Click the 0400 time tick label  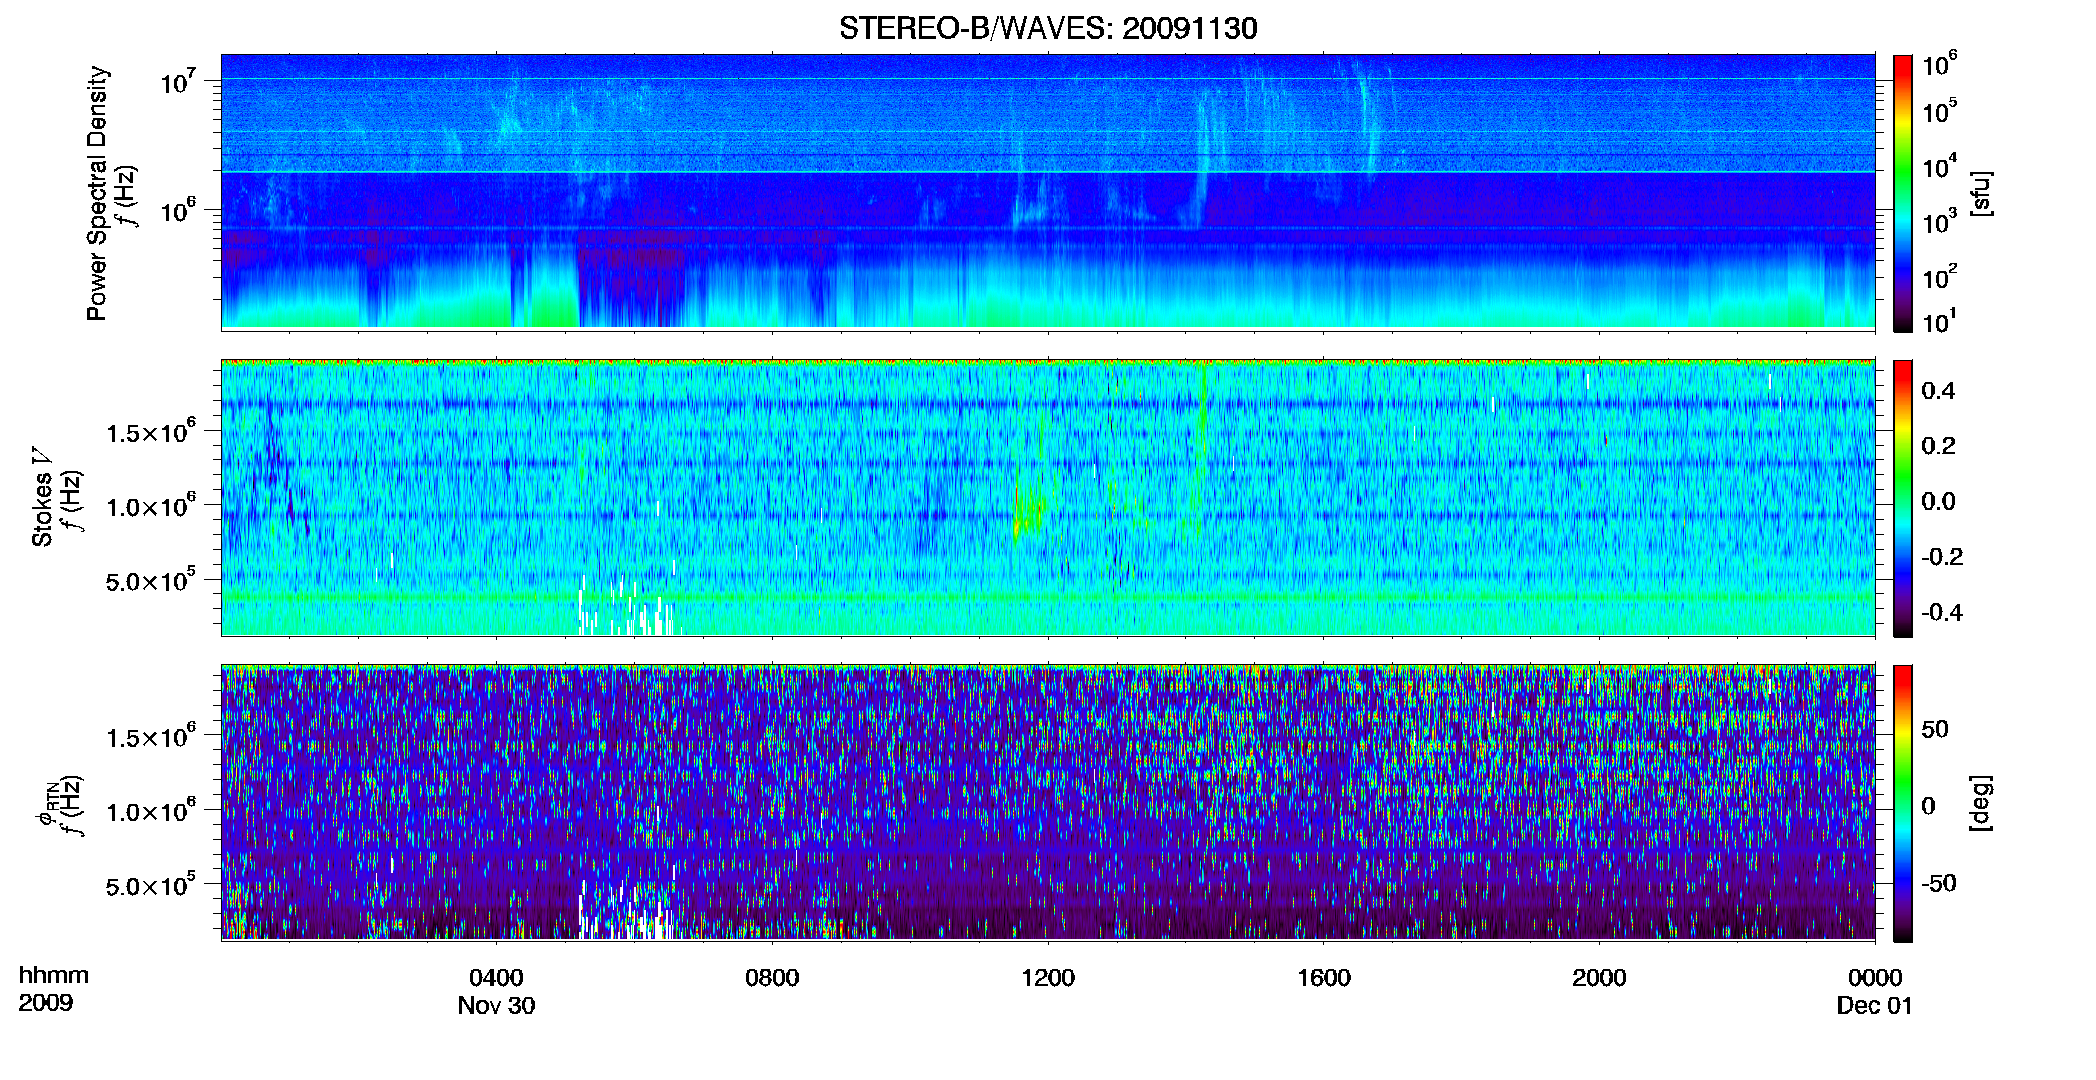(x=496, y=977)
